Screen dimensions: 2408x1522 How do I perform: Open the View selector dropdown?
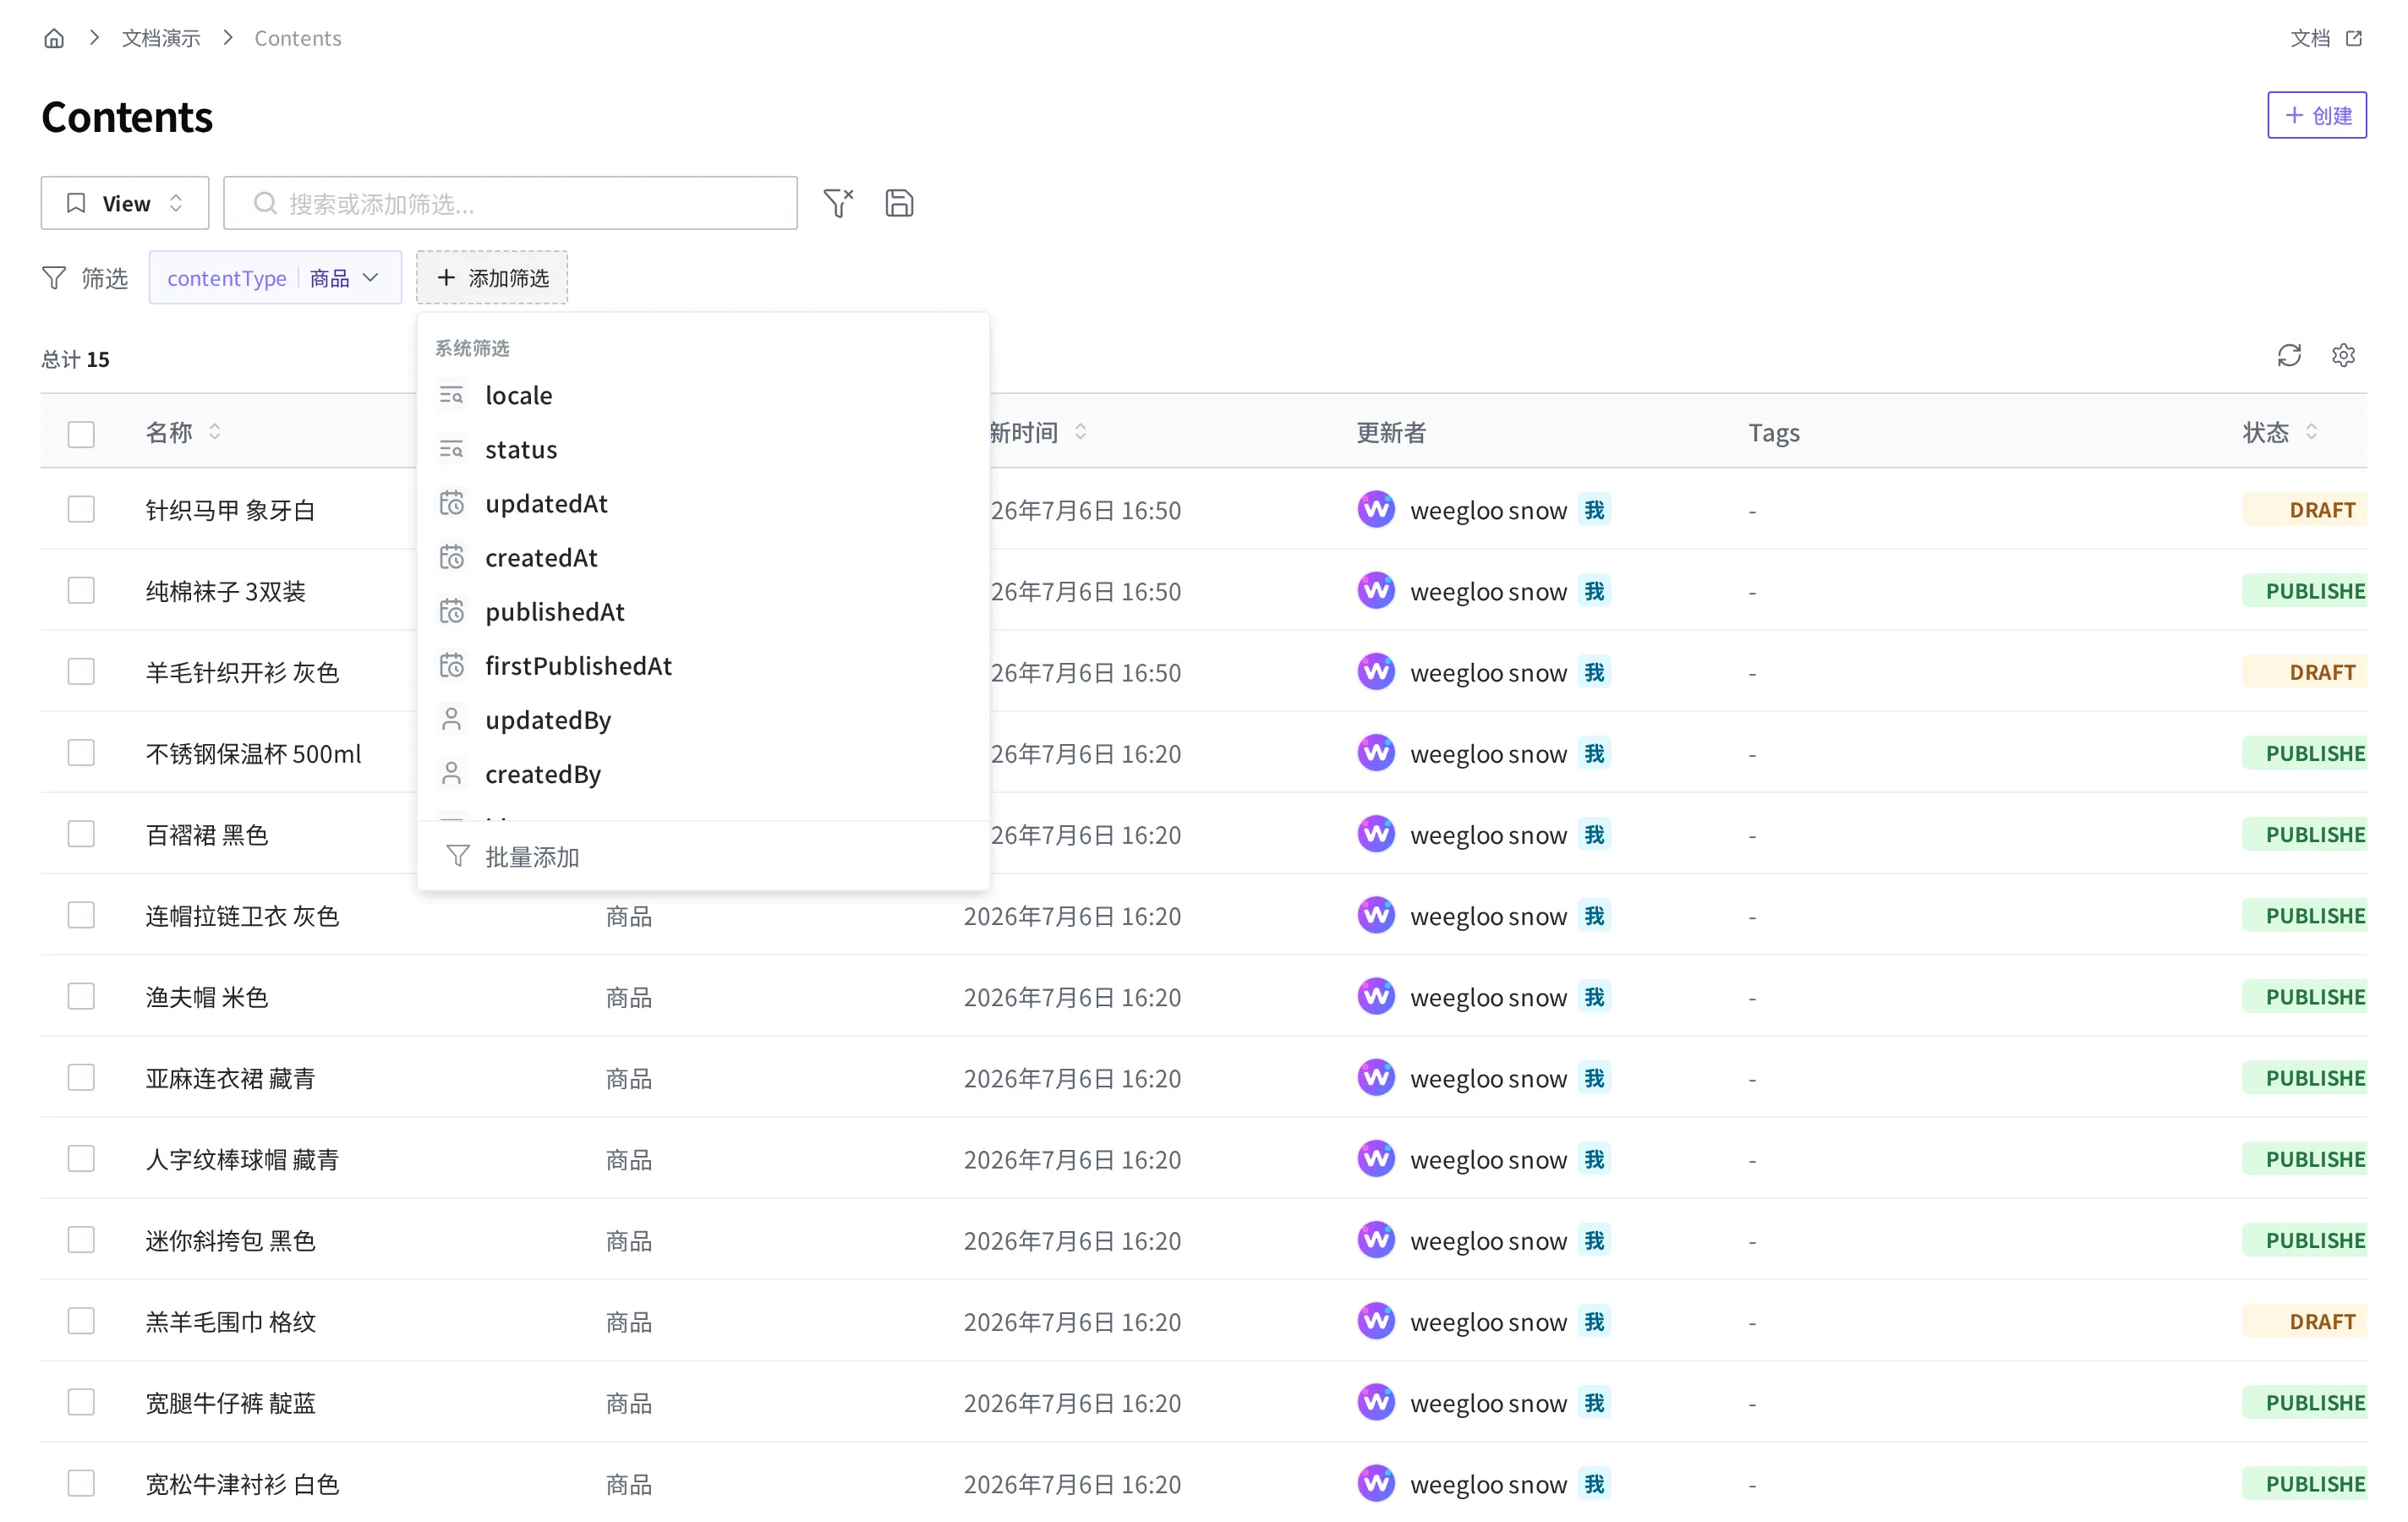pos(125,203)
